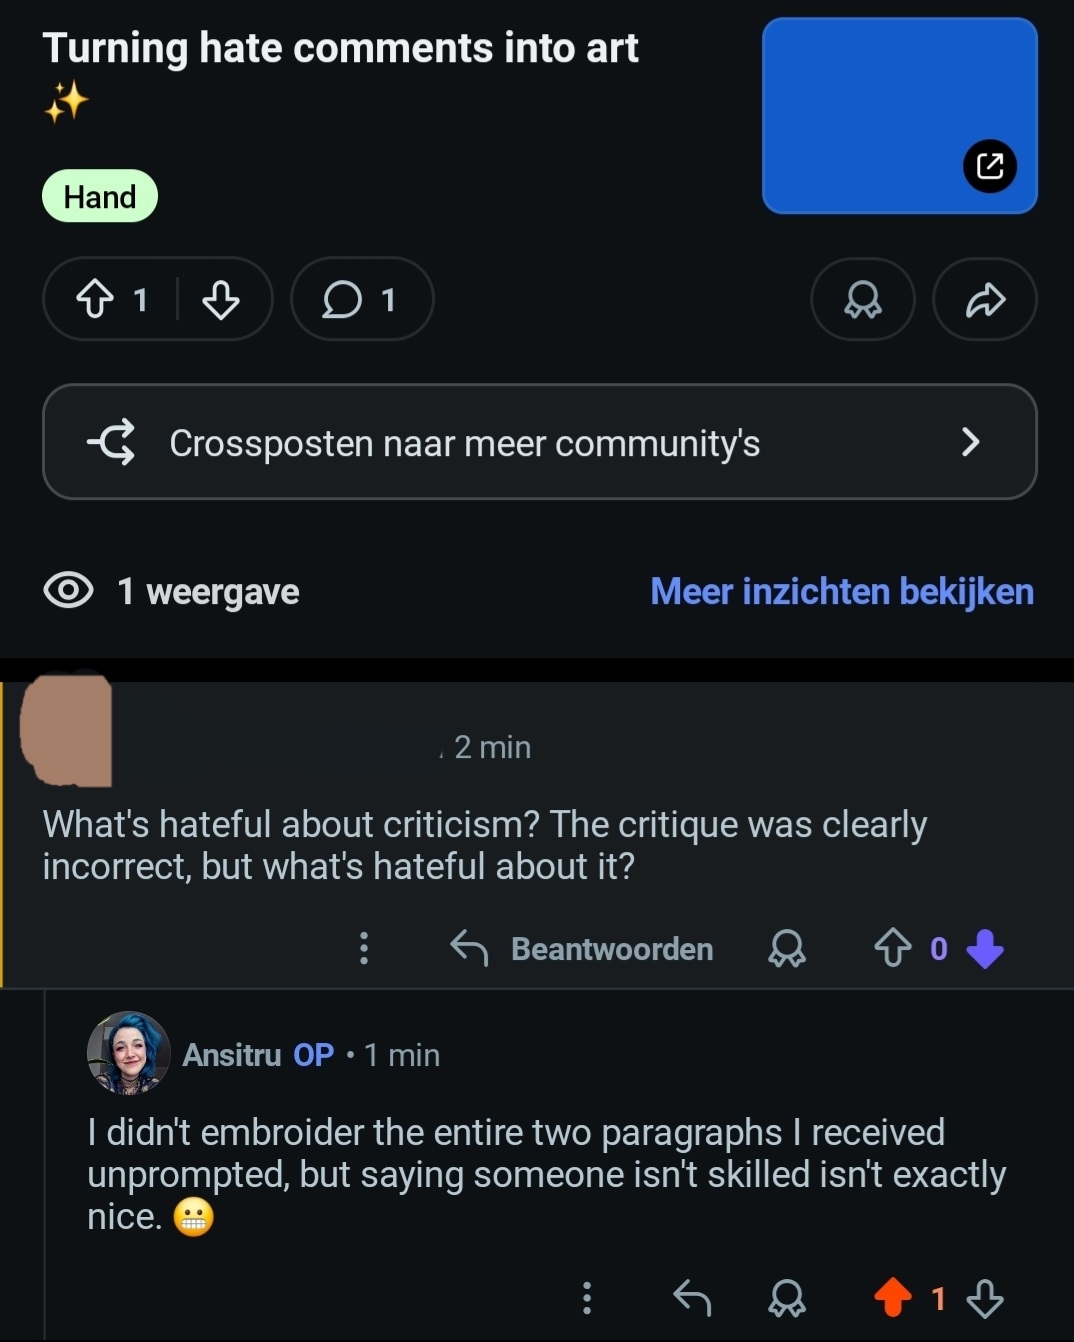This screenshot has height=1342, width=1074.
Task: Reply to Ansitru's comment with arrow icon
Action: 692,1298
